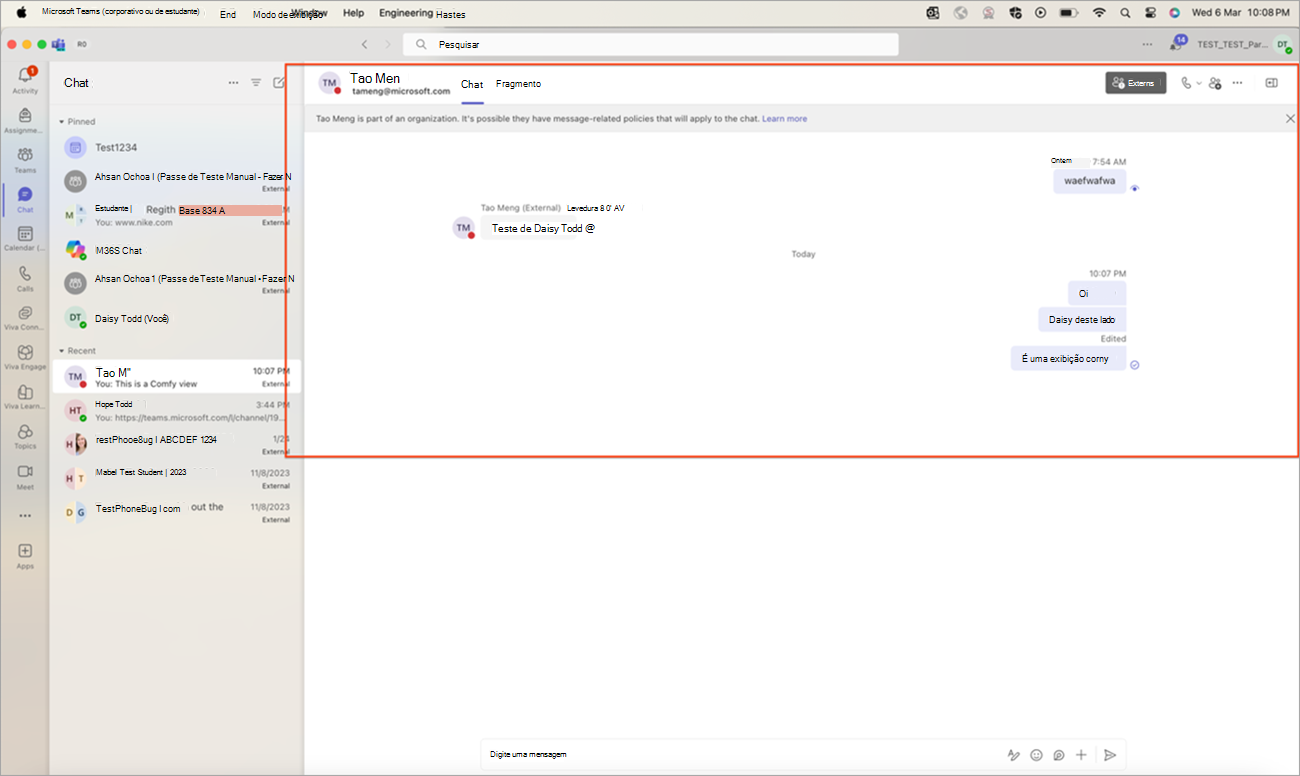The width and height of the screenshot is (1300, 776).
Task: Open macOS Control Center
Action: [x=1150, y=13]
